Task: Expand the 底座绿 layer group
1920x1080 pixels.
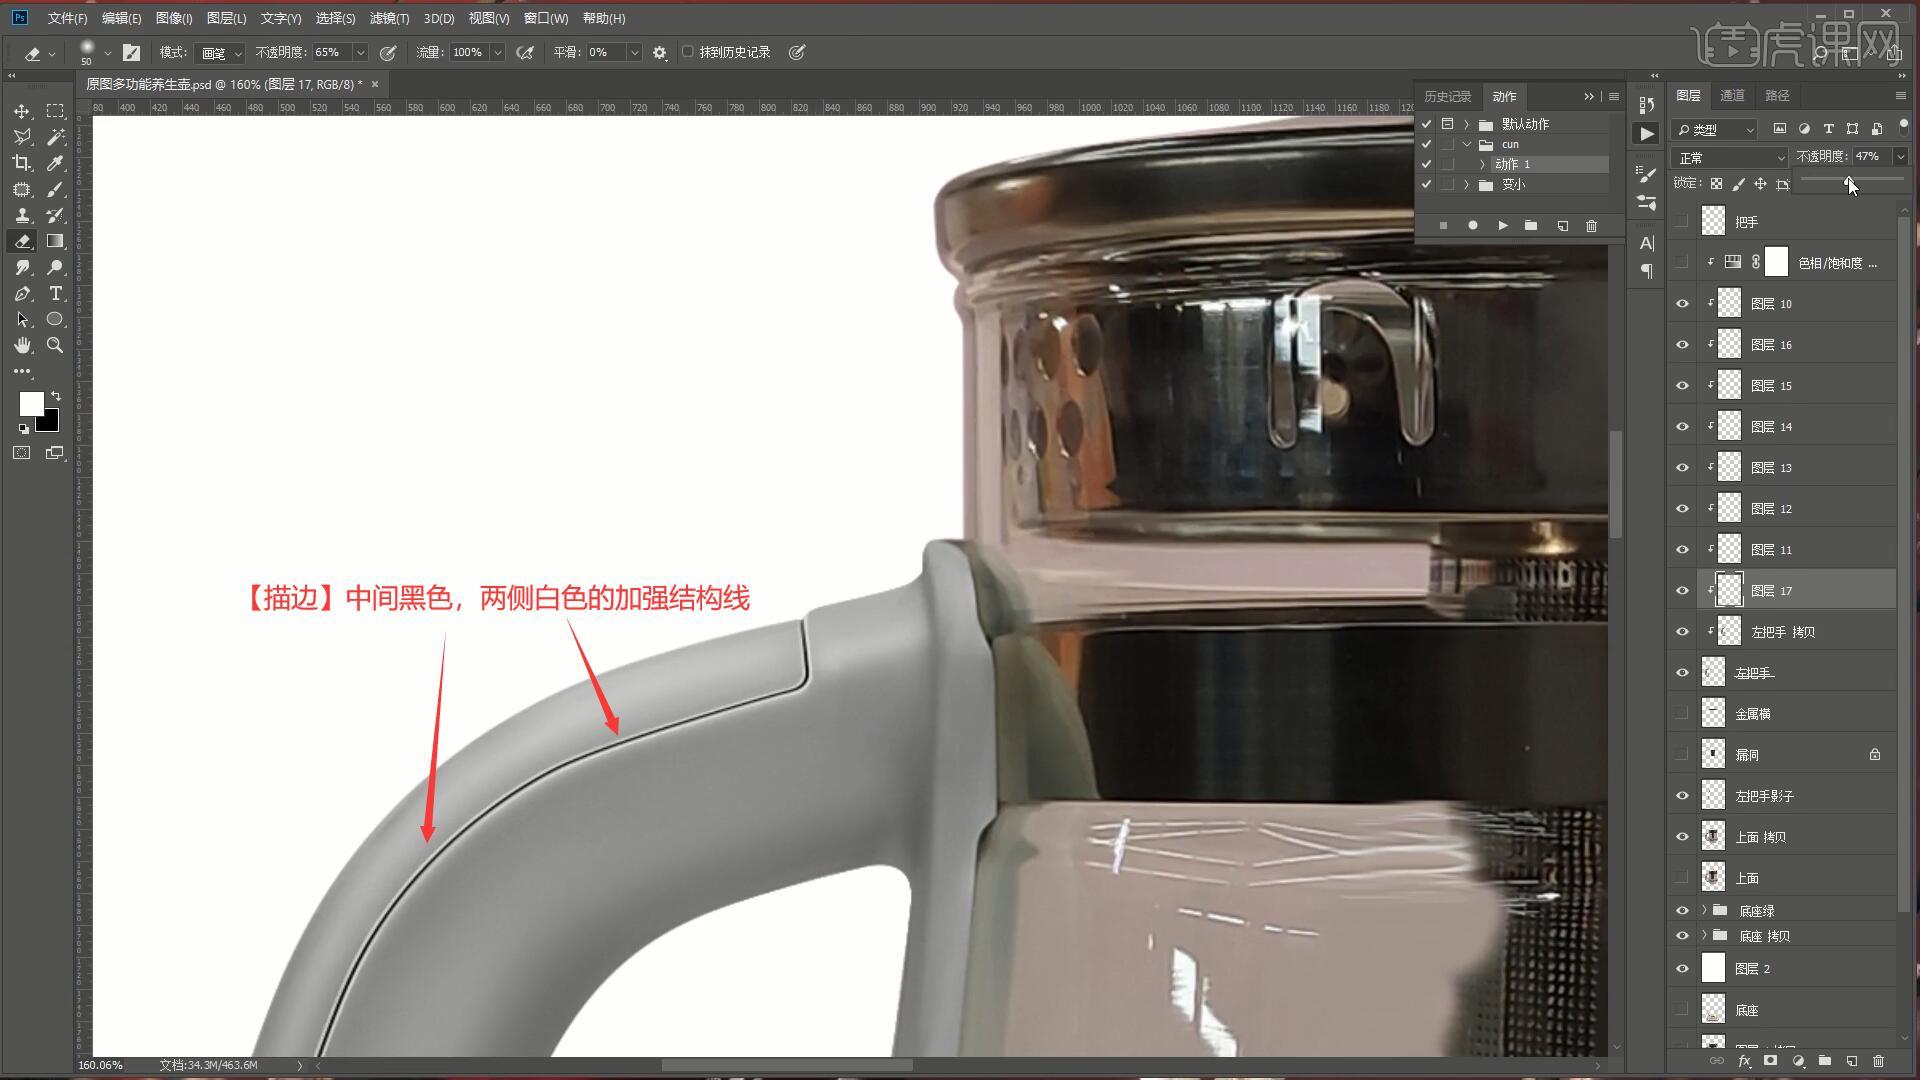Action: pyautogui.click(x=1704, y=910)
